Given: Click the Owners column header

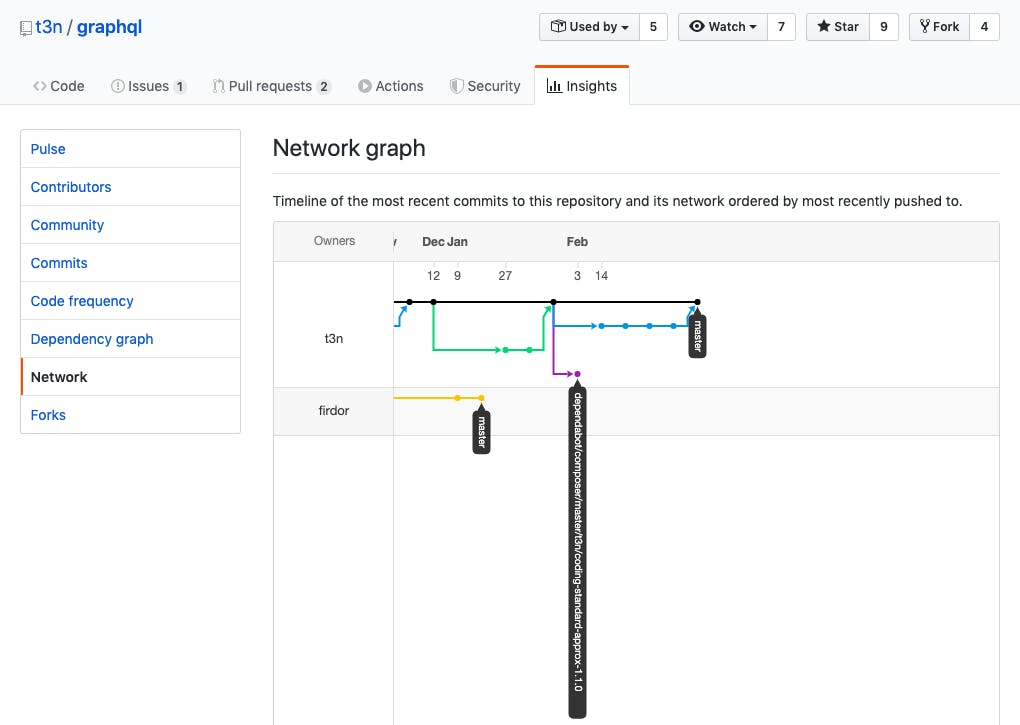Looking at the screenshot, I should tap(334, 241).
